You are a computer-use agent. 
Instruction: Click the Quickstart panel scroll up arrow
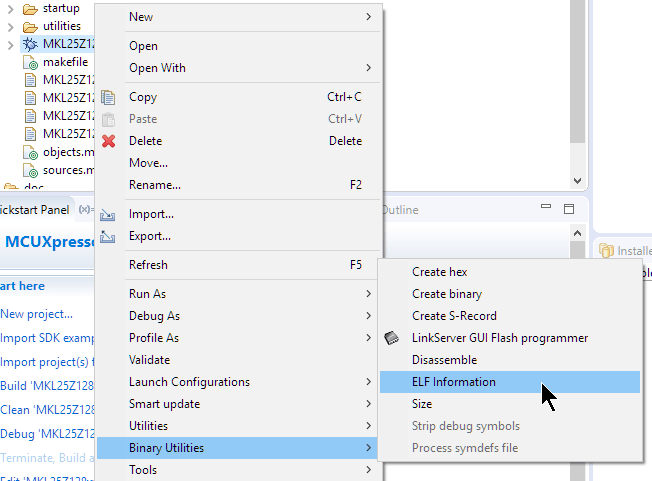point(577,233)
